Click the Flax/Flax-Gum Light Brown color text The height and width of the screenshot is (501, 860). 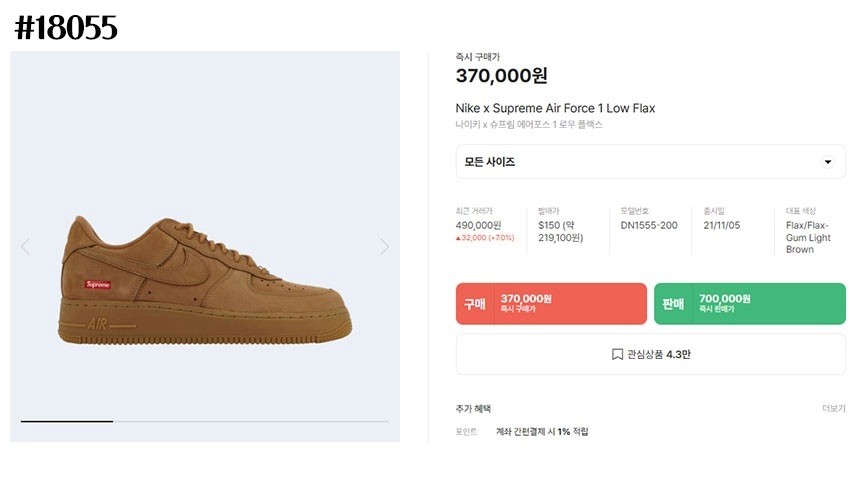pos(808,237)
